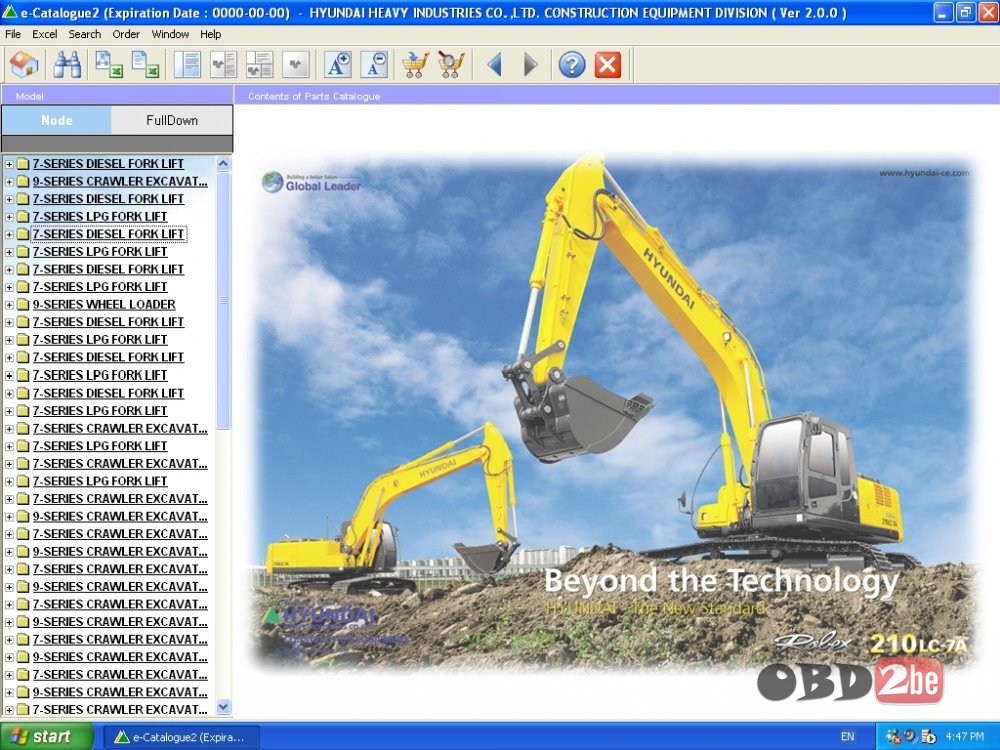Viewport: 1000px width, 750px height.
Task: Click the 'Contents of Parts Catalogue' header
Action: (314, 96)
